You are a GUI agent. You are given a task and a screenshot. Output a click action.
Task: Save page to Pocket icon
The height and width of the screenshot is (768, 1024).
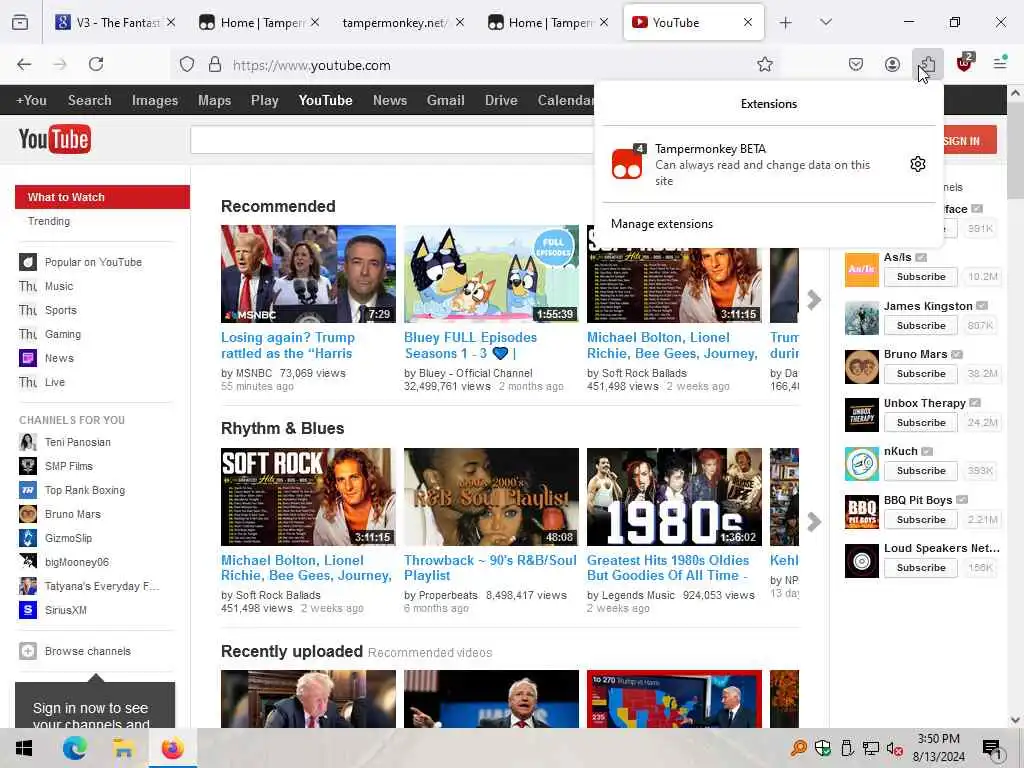[856, 64]
